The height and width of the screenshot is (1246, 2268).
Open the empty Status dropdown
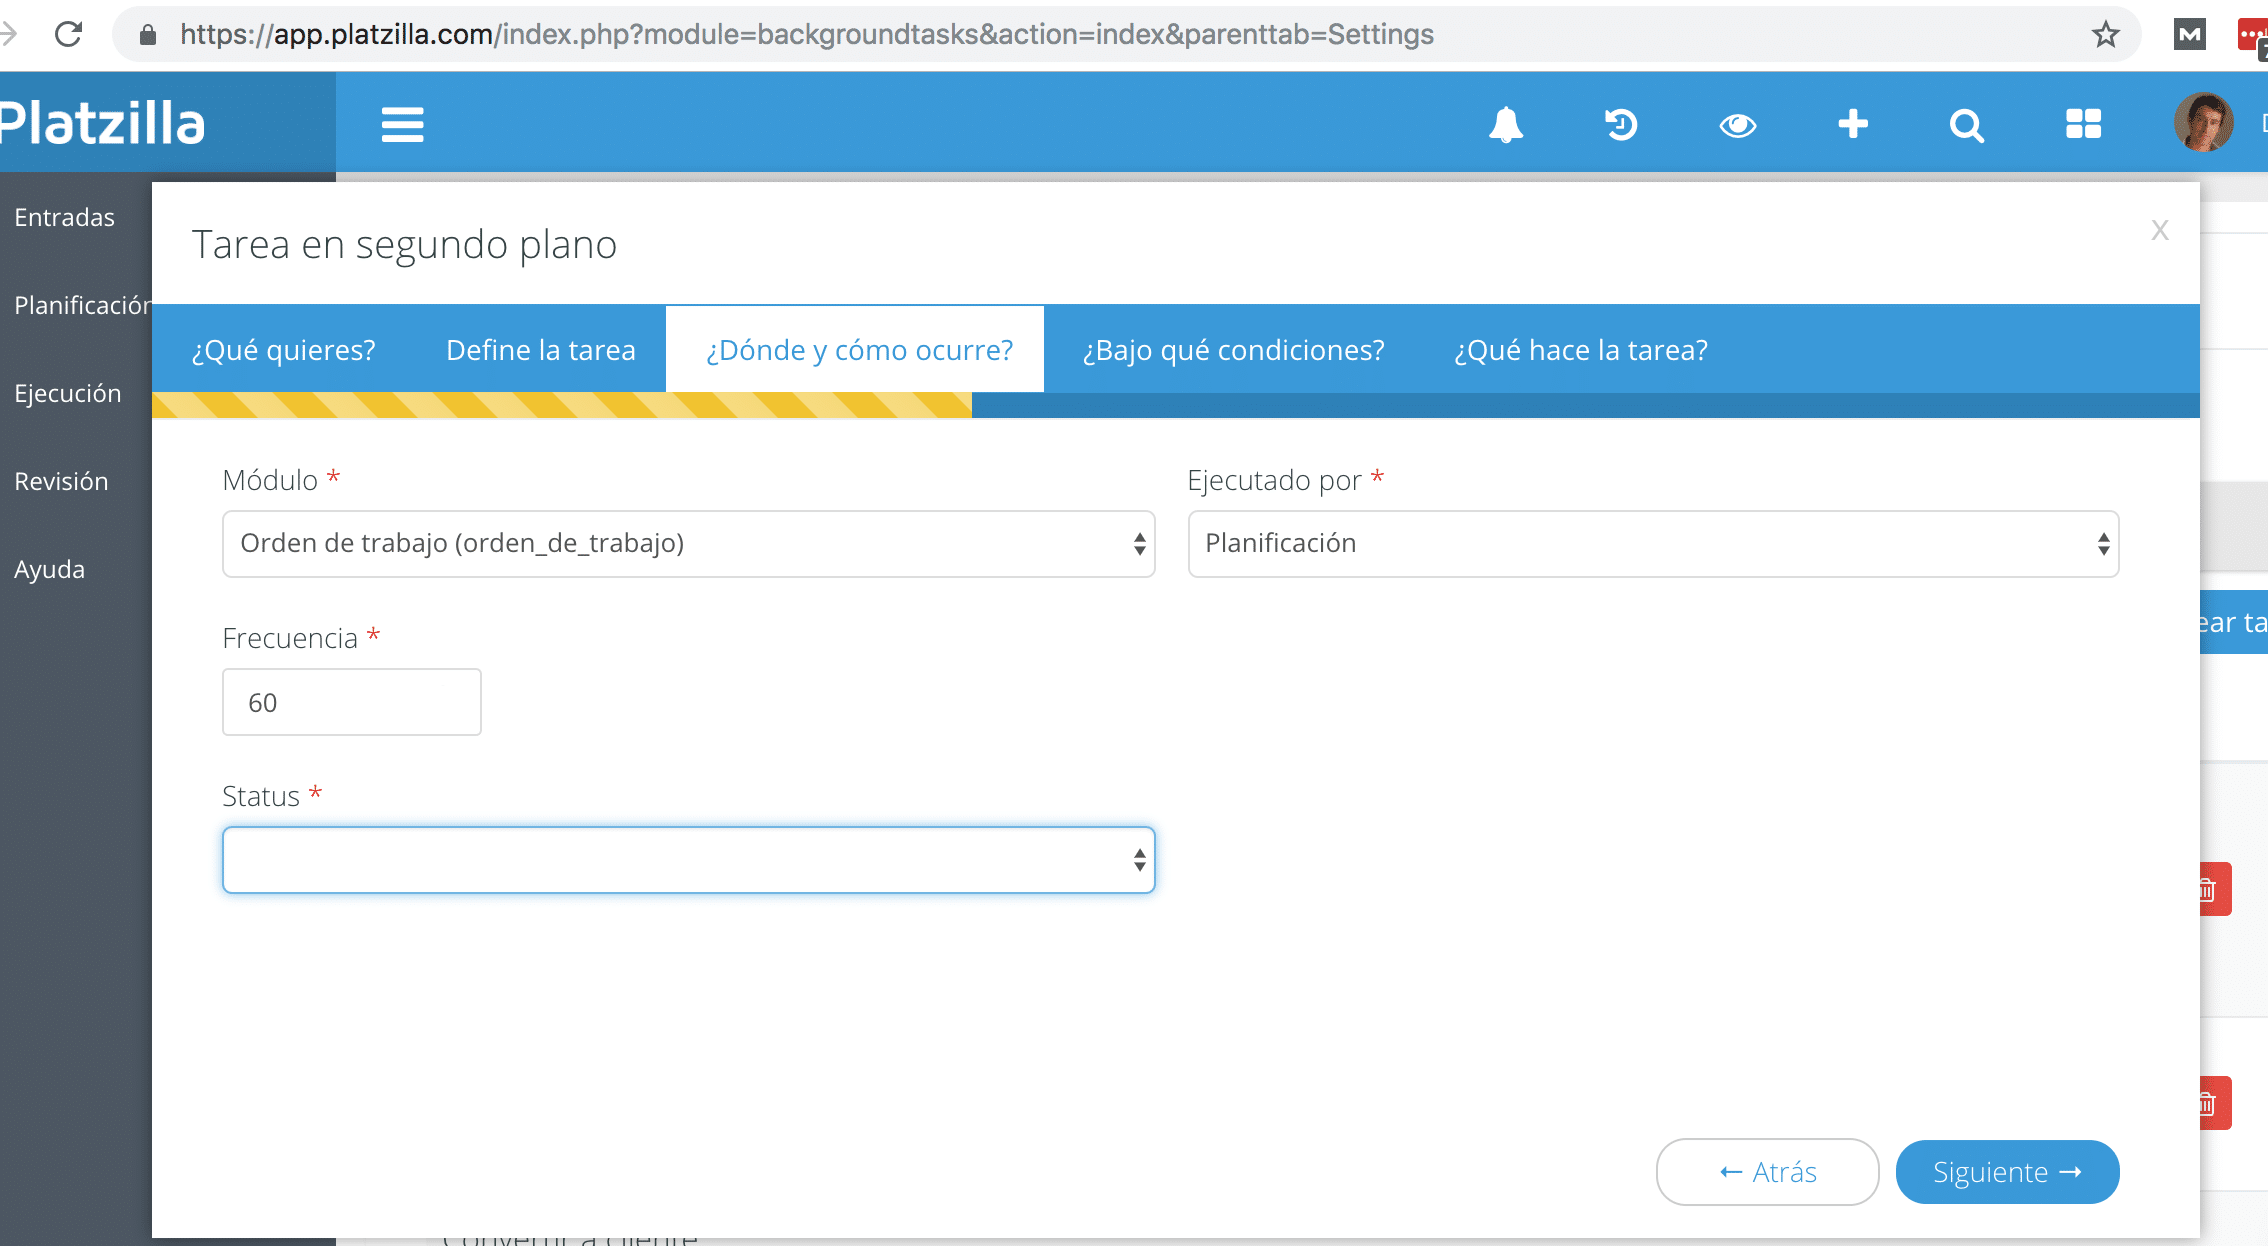(x=688, y=860)
